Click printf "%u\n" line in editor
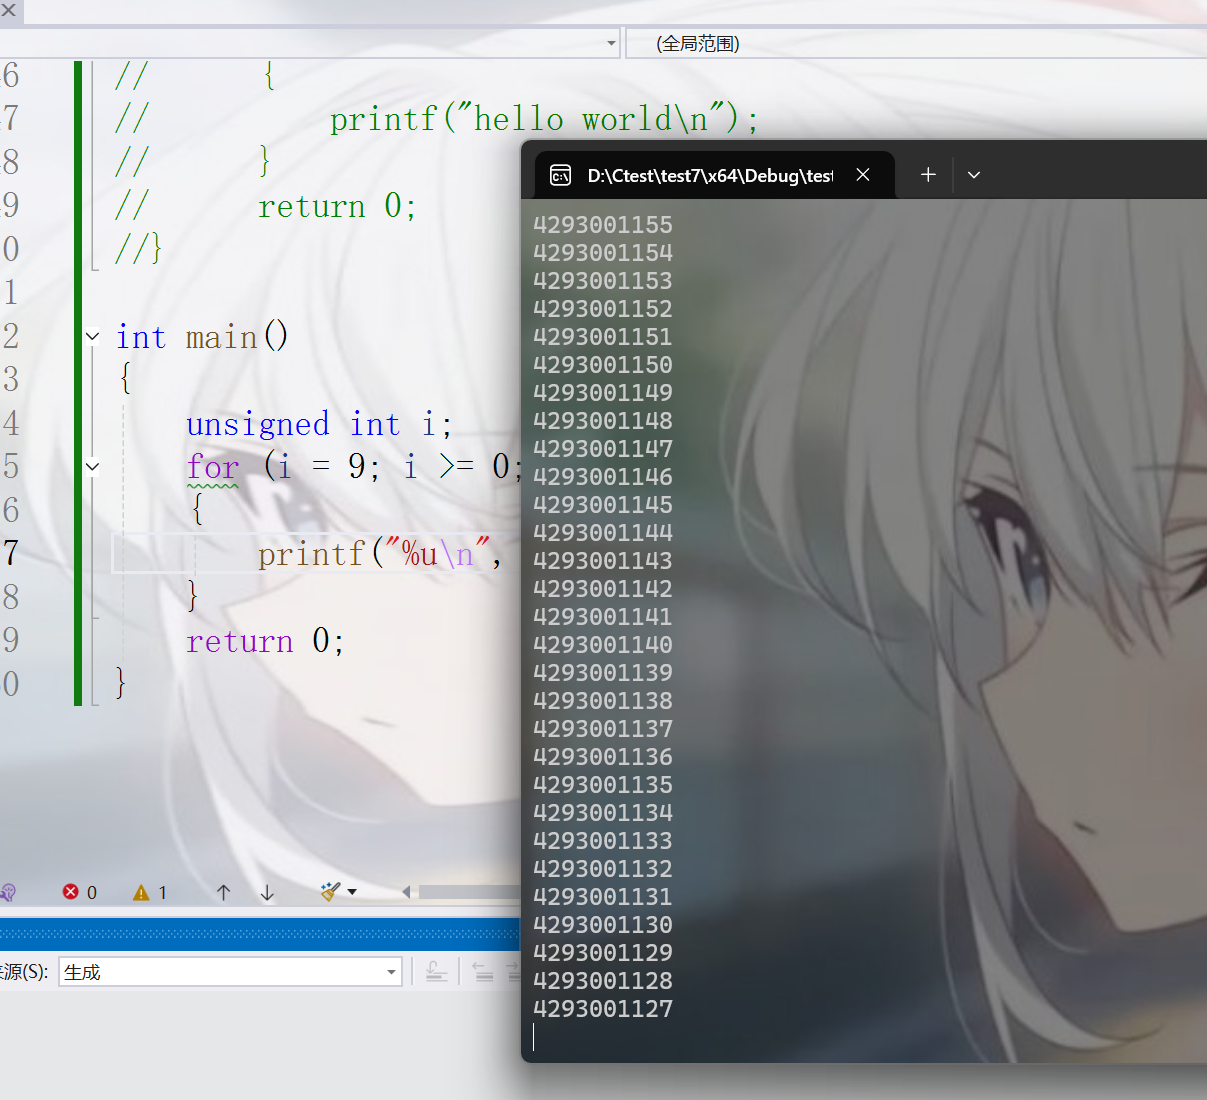The height and width of the screenshot is (1100, 1207). [380, 553]
